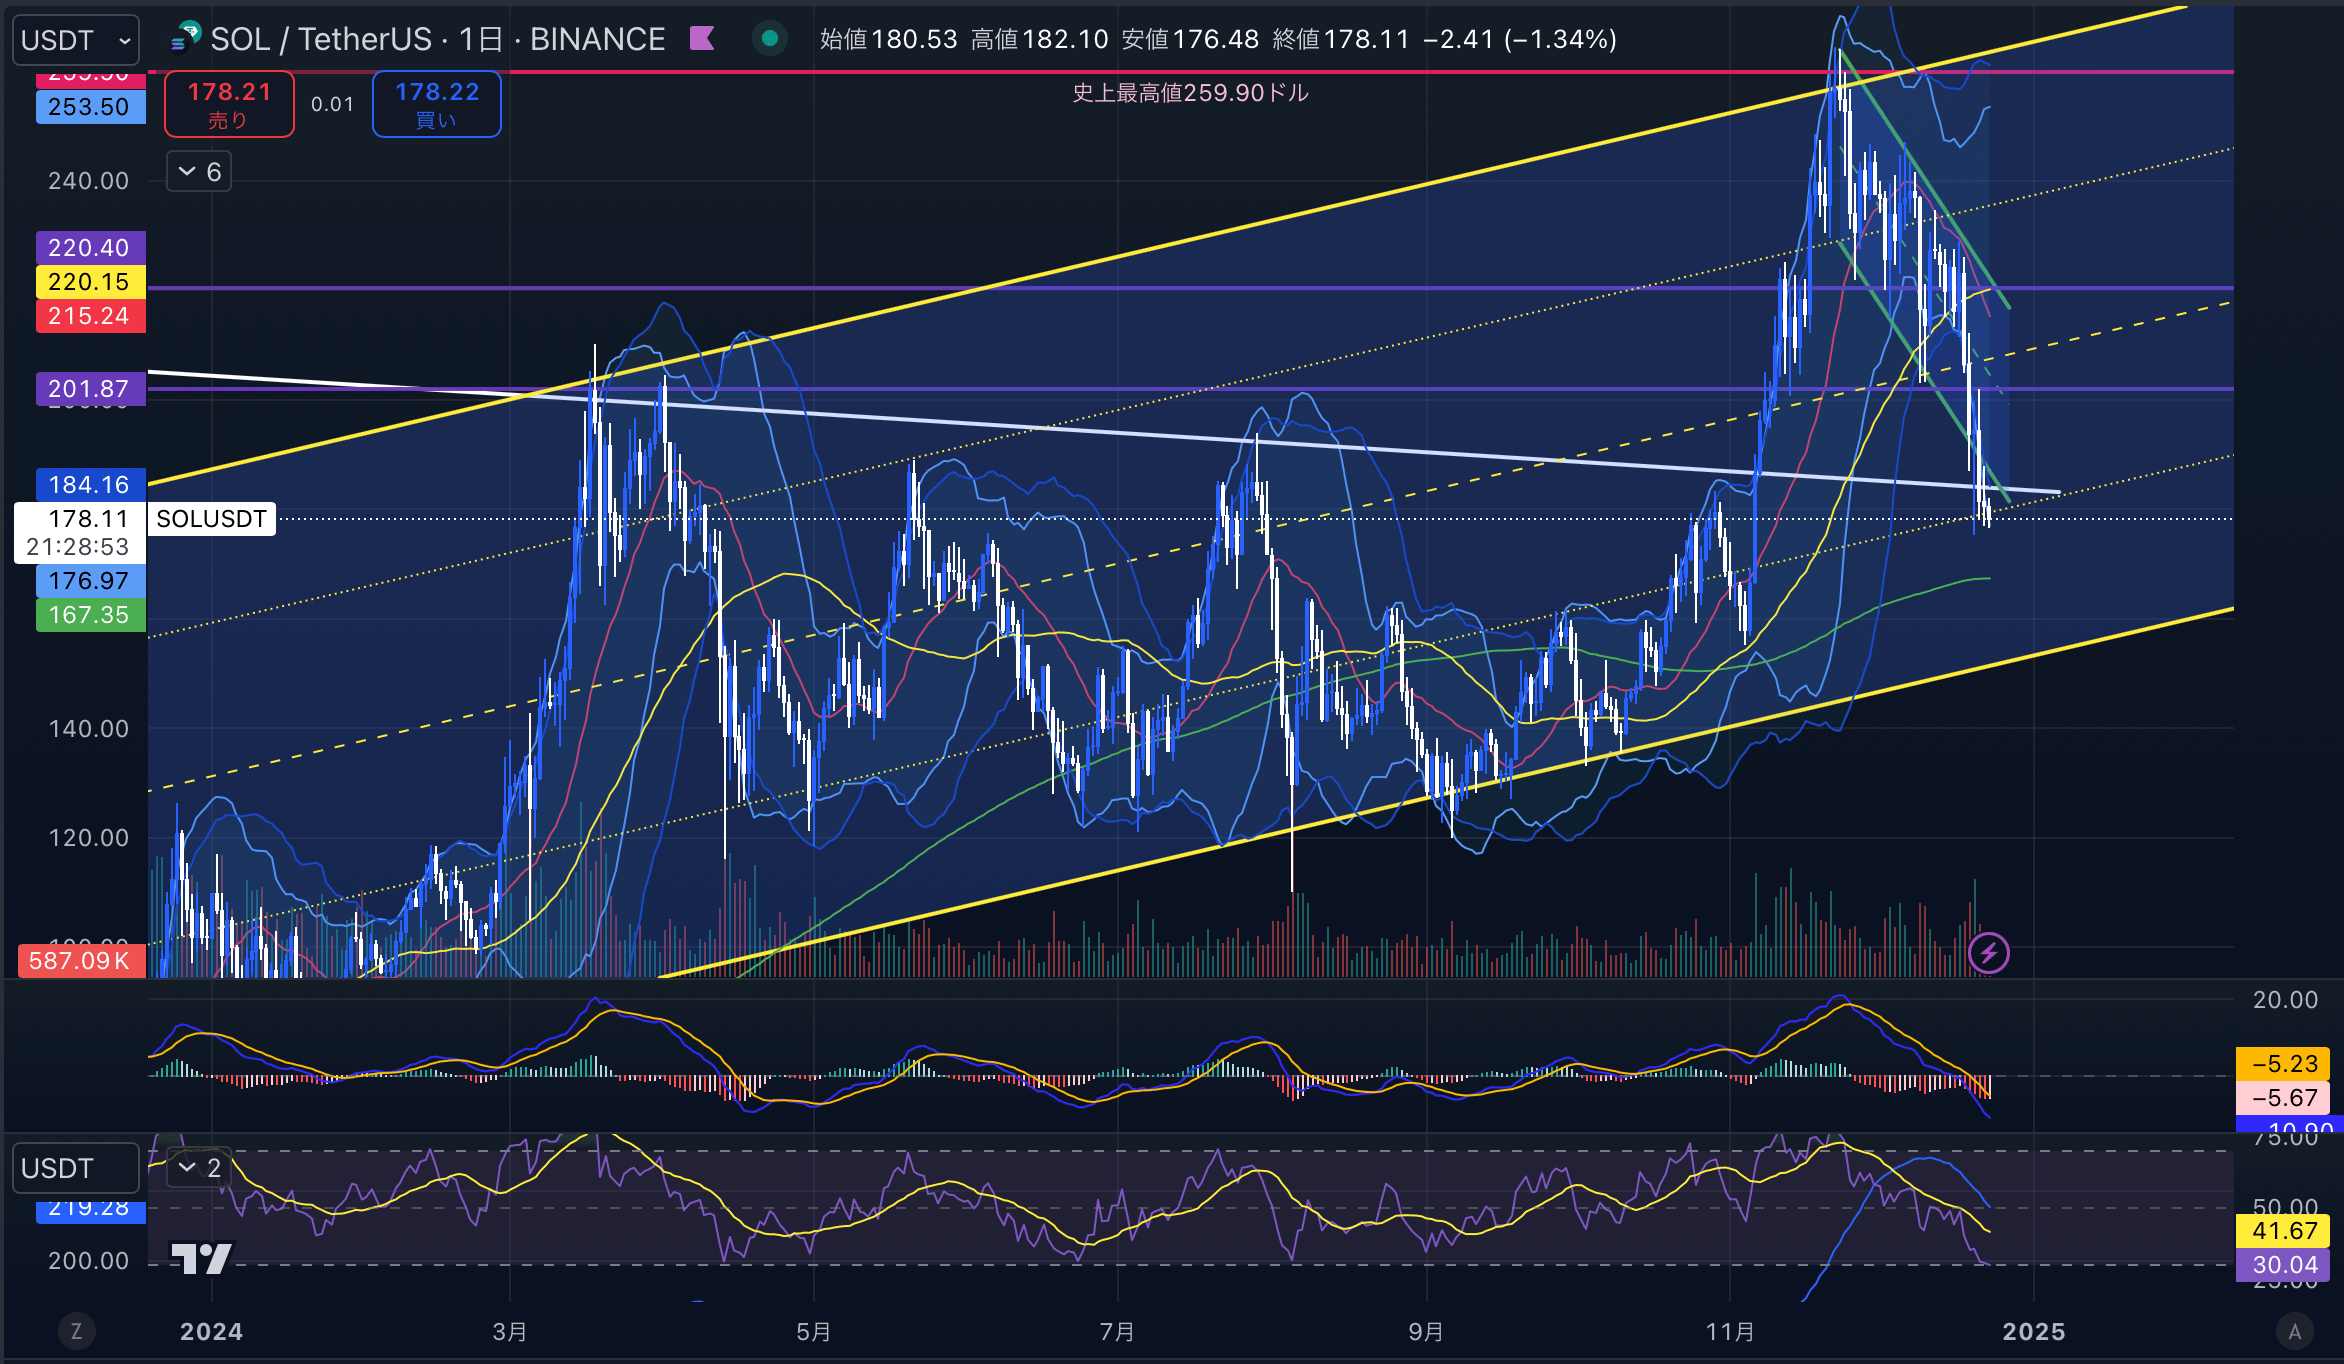Click the blue 184.16 price label

90,485
